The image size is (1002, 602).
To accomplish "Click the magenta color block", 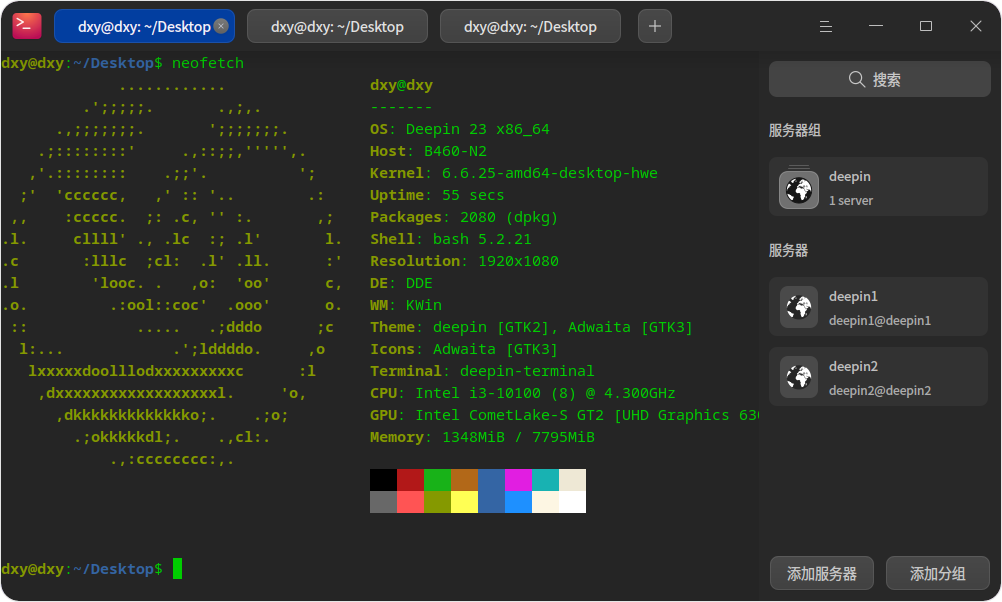I will click(518, 480).
